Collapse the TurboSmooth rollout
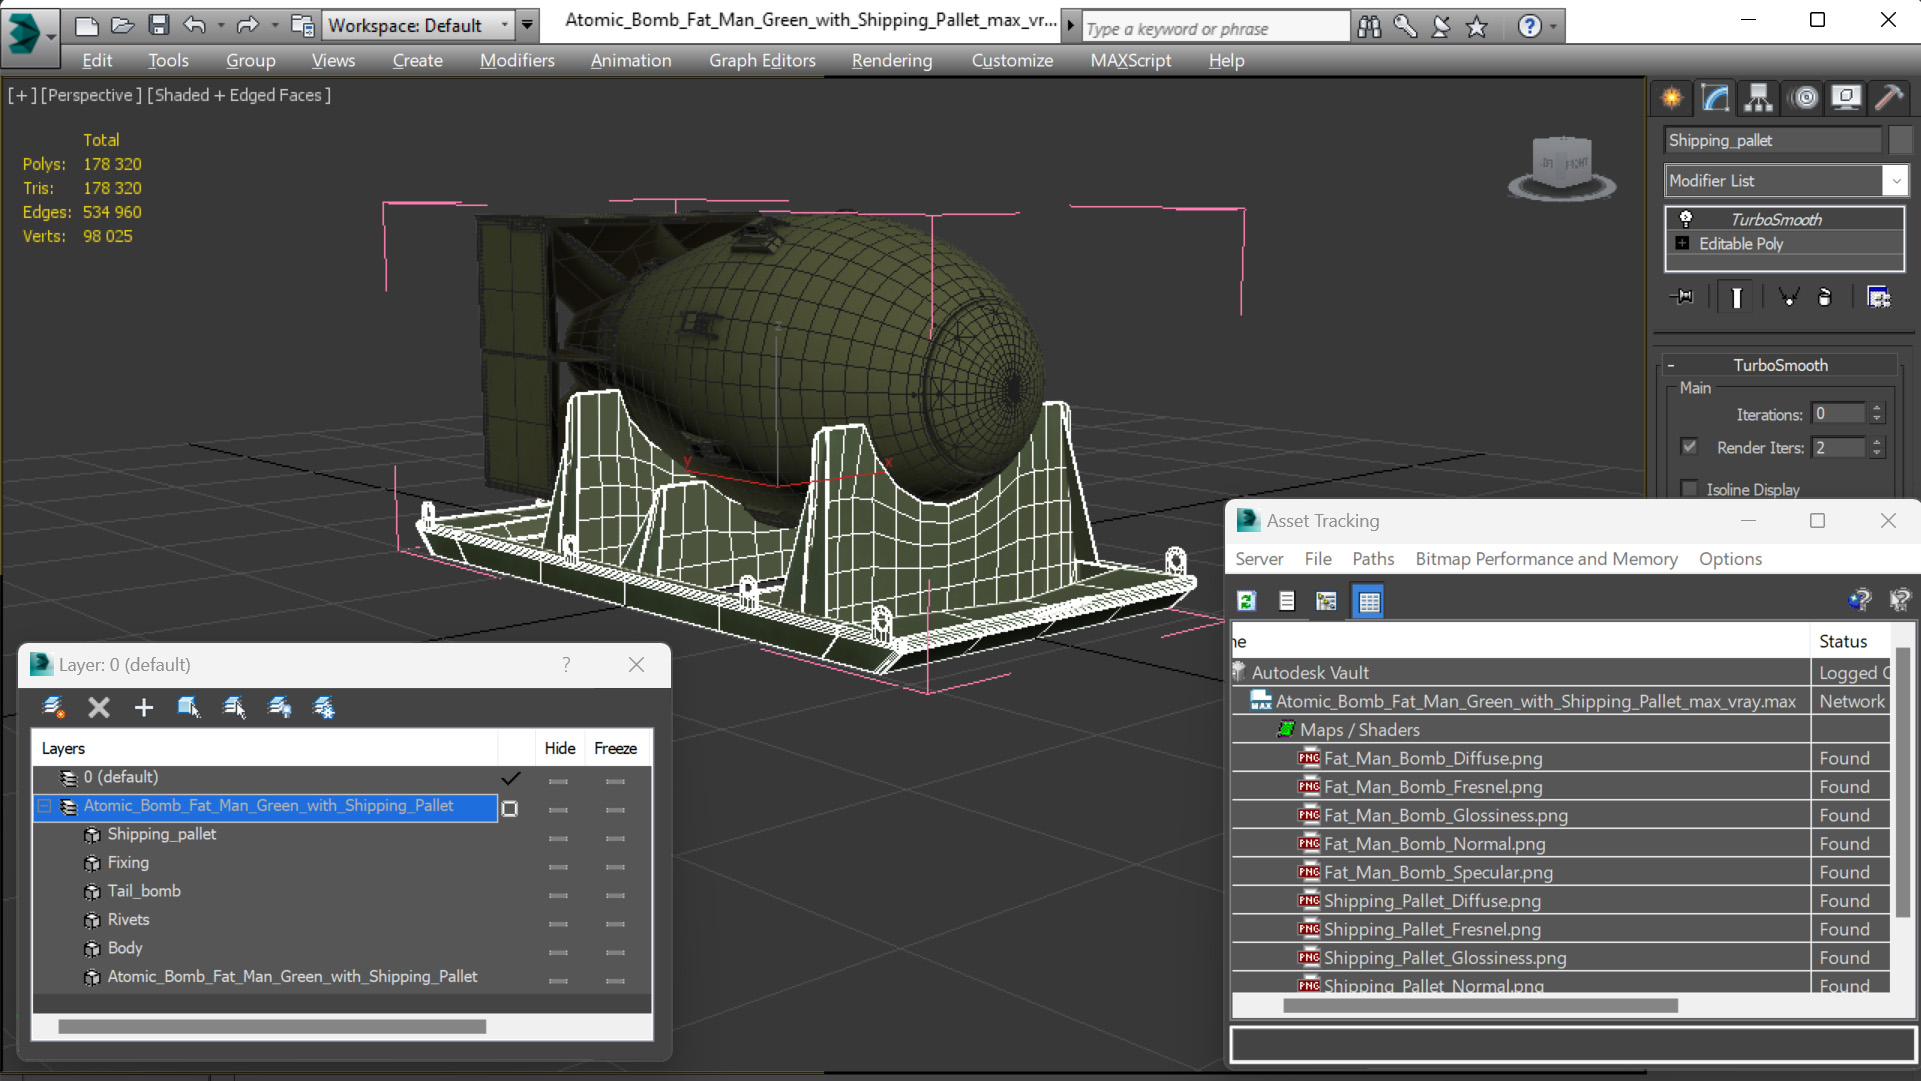Viewport: 1921px width, 1081px height. 1671,365
